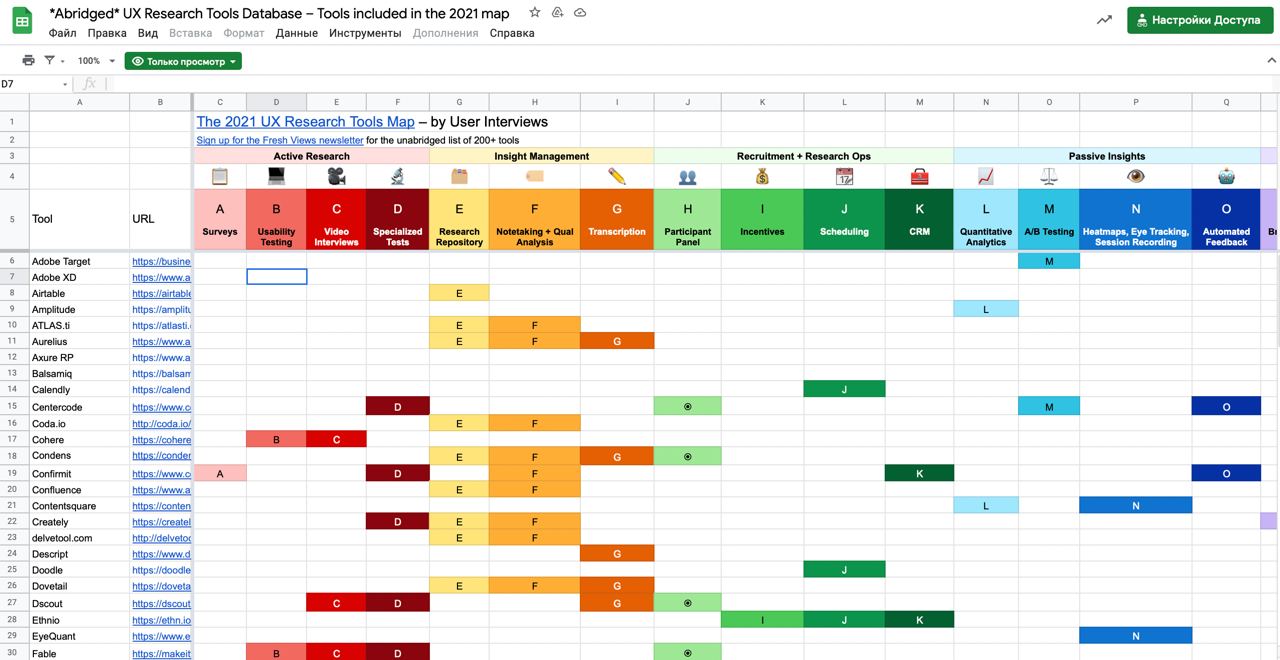The width and height of the screenshot is (1280, 660).
Task: Click the Centercode participant panel radio mark
Action: click(687, 406)
